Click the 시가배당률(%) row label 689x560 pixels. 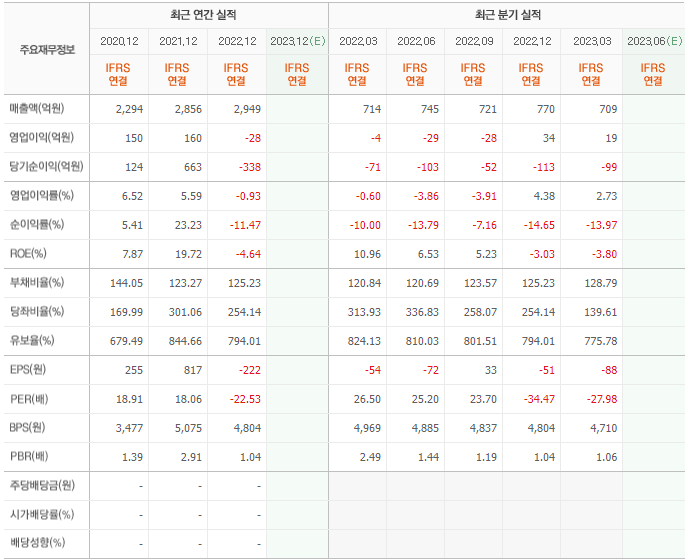pos(42,514)
